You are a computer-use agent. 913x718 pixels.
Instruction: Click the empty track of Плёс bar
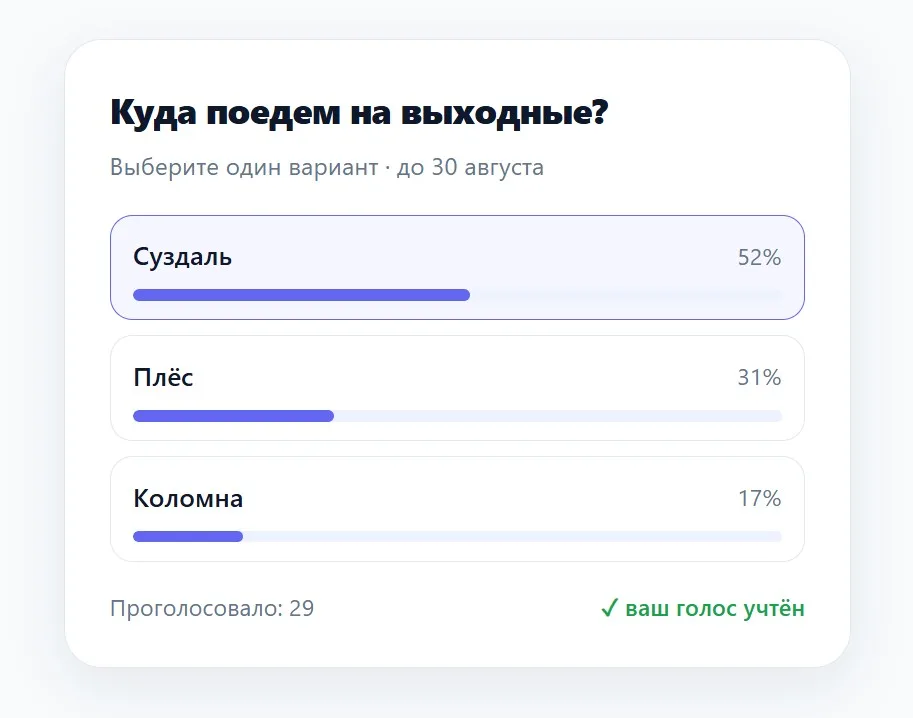pos(558,416)
